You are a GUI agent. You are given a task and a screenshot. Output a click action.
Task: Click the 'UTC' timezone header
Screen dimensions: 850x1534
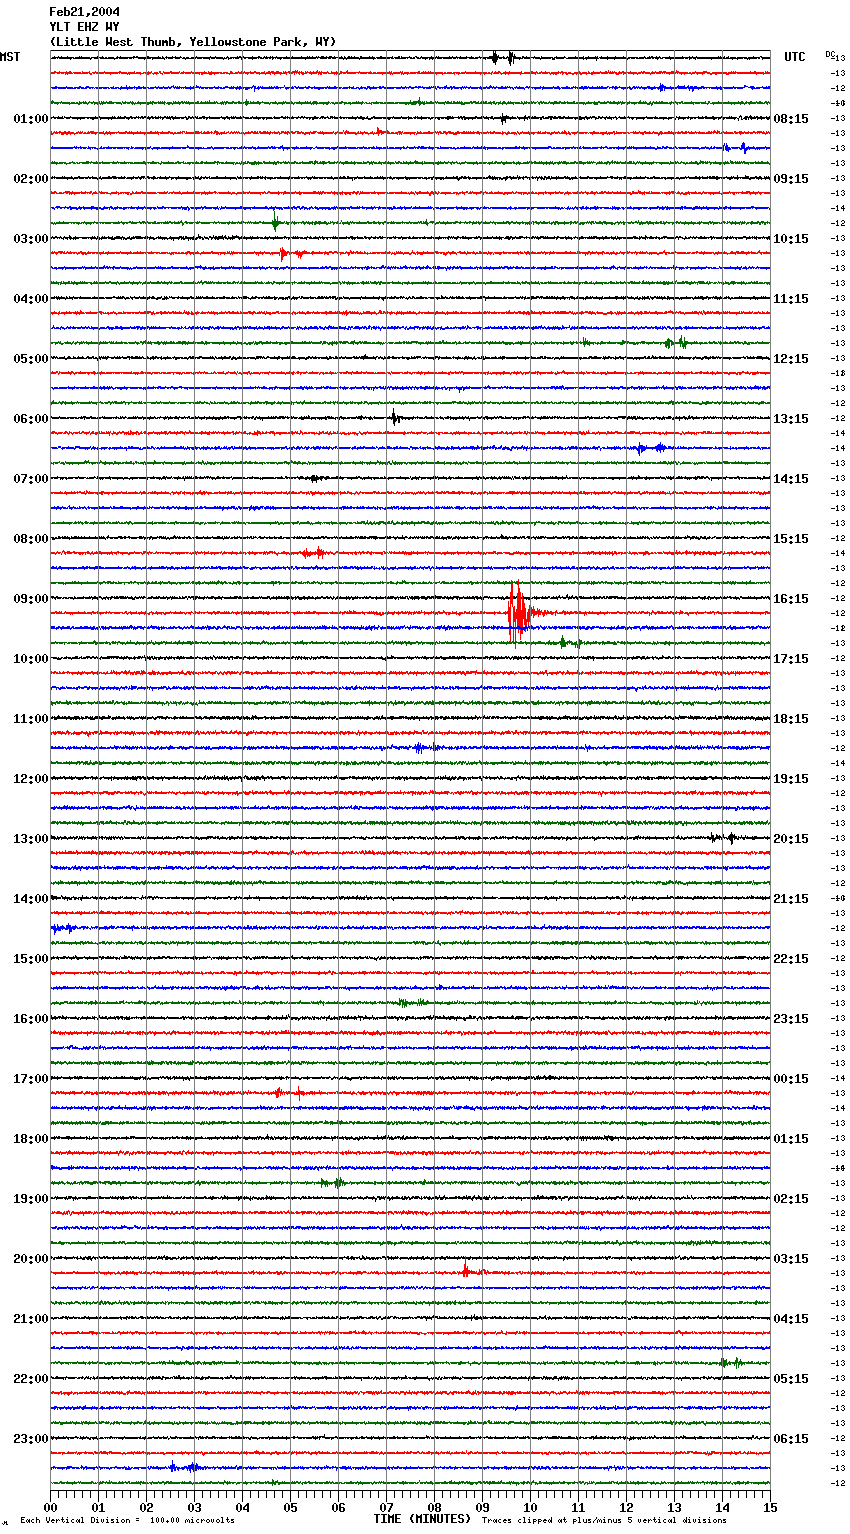795,57
